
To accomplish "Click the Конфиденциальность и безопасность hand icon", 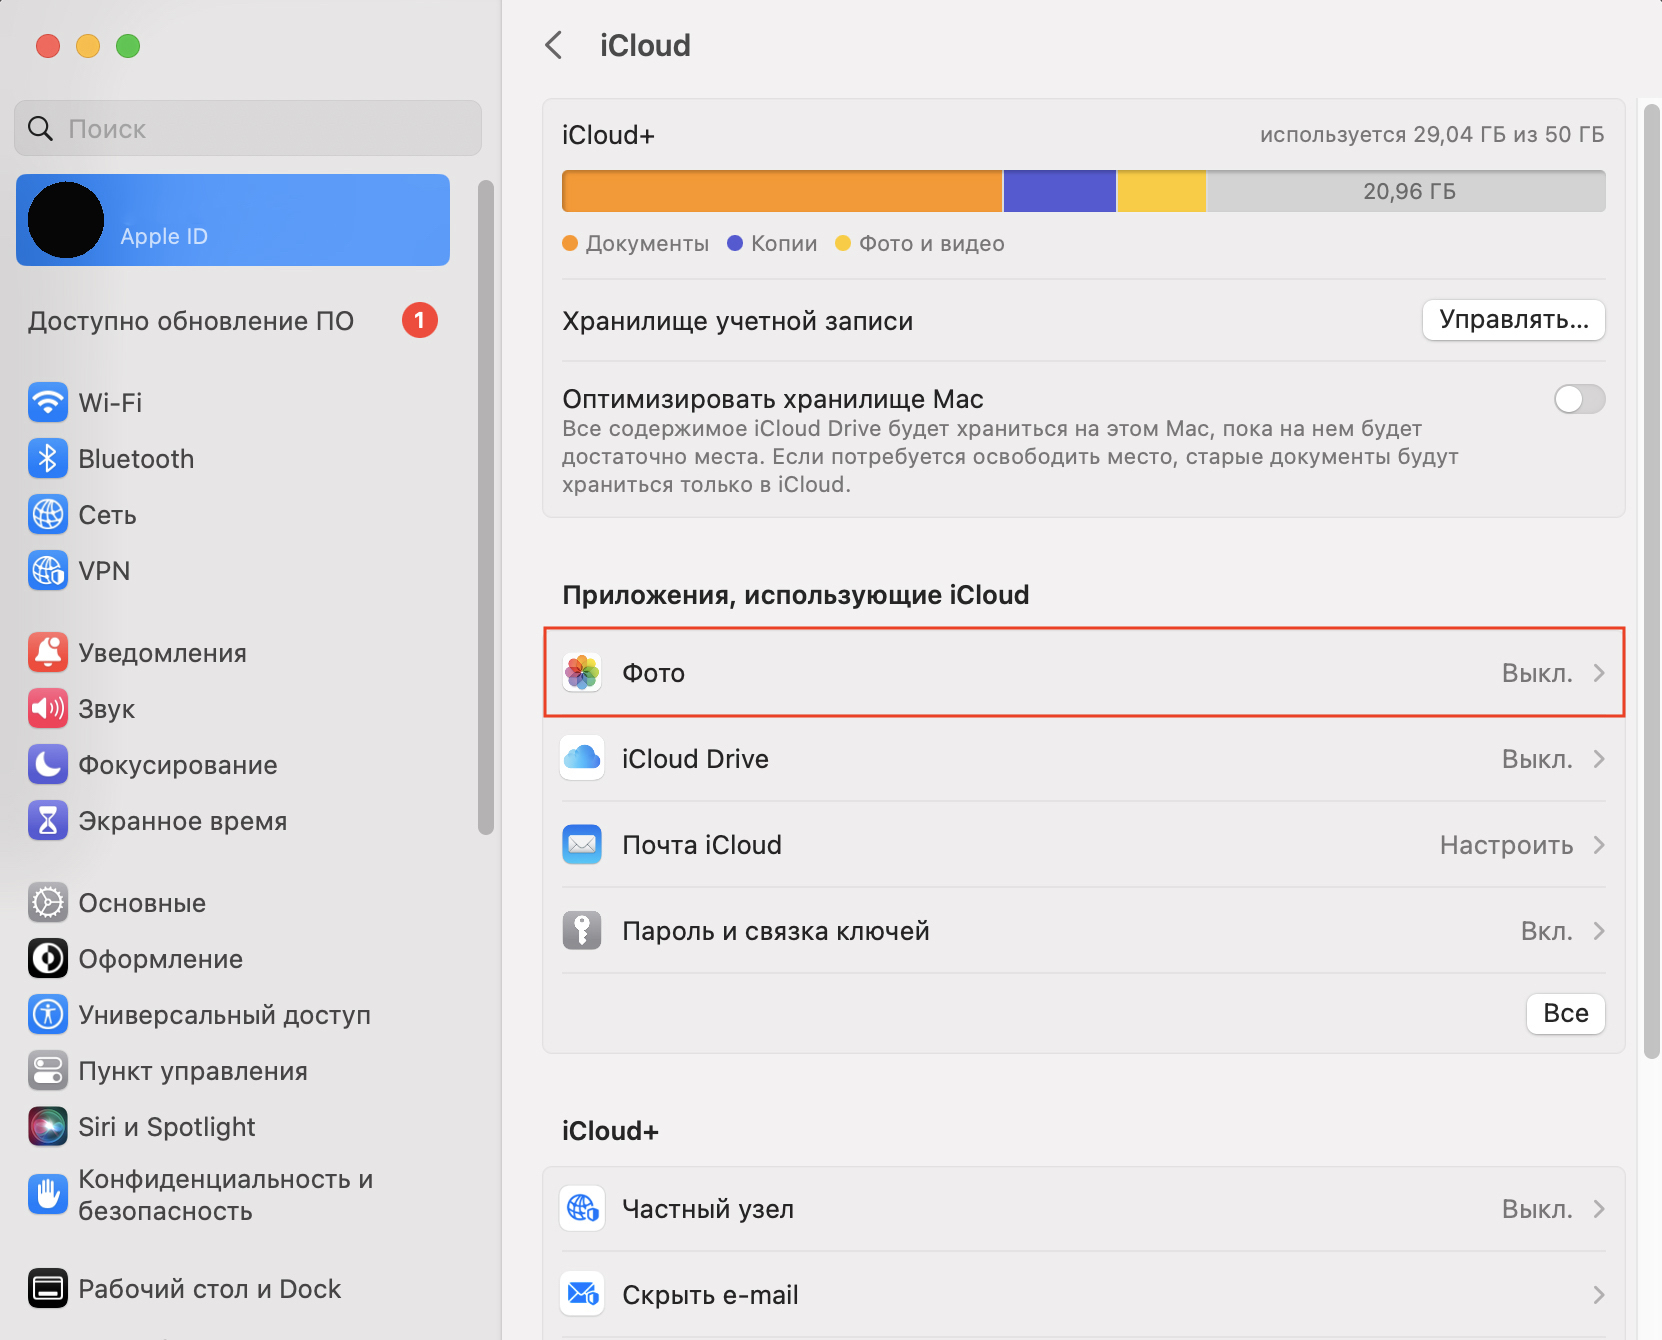I will coord(48,1194).
